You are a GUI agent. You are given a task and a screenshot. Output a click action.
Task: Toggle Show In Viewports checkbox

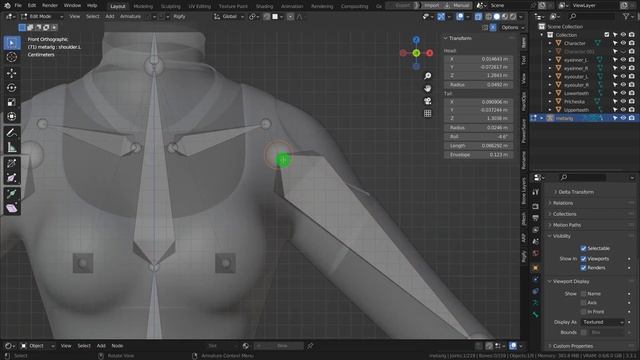click(583, 259)
